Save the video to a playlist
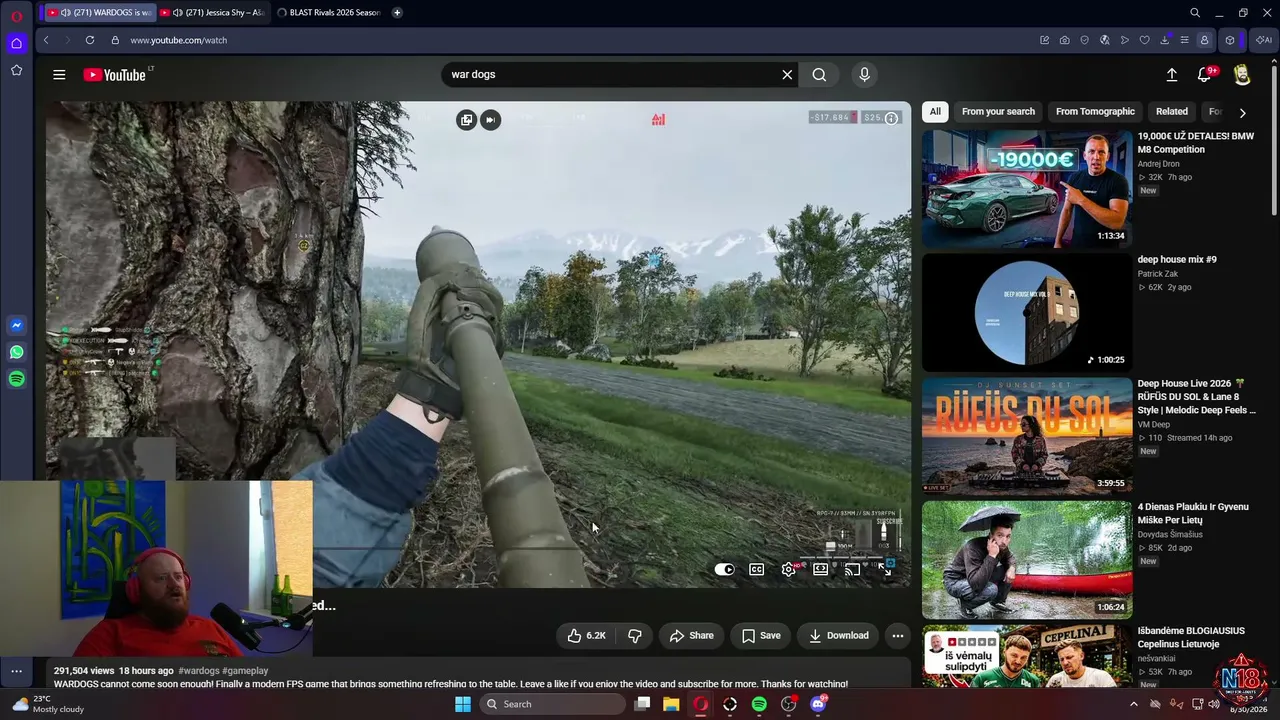Viewport: 1280px width, 720px height. (x=761, y=636)
